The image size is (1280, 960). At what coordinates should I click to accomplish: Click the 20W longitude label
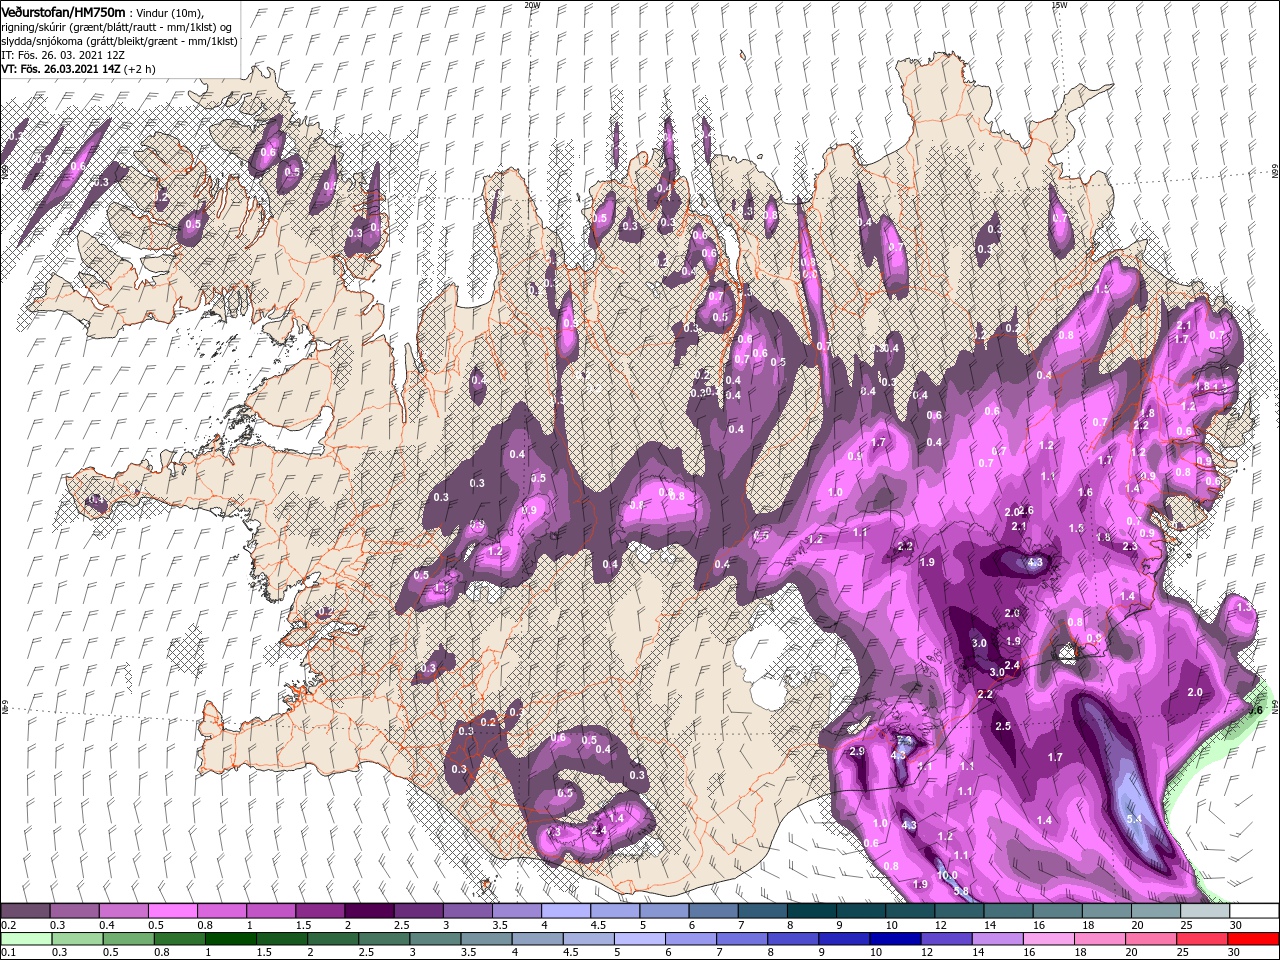tap(532, 5)
